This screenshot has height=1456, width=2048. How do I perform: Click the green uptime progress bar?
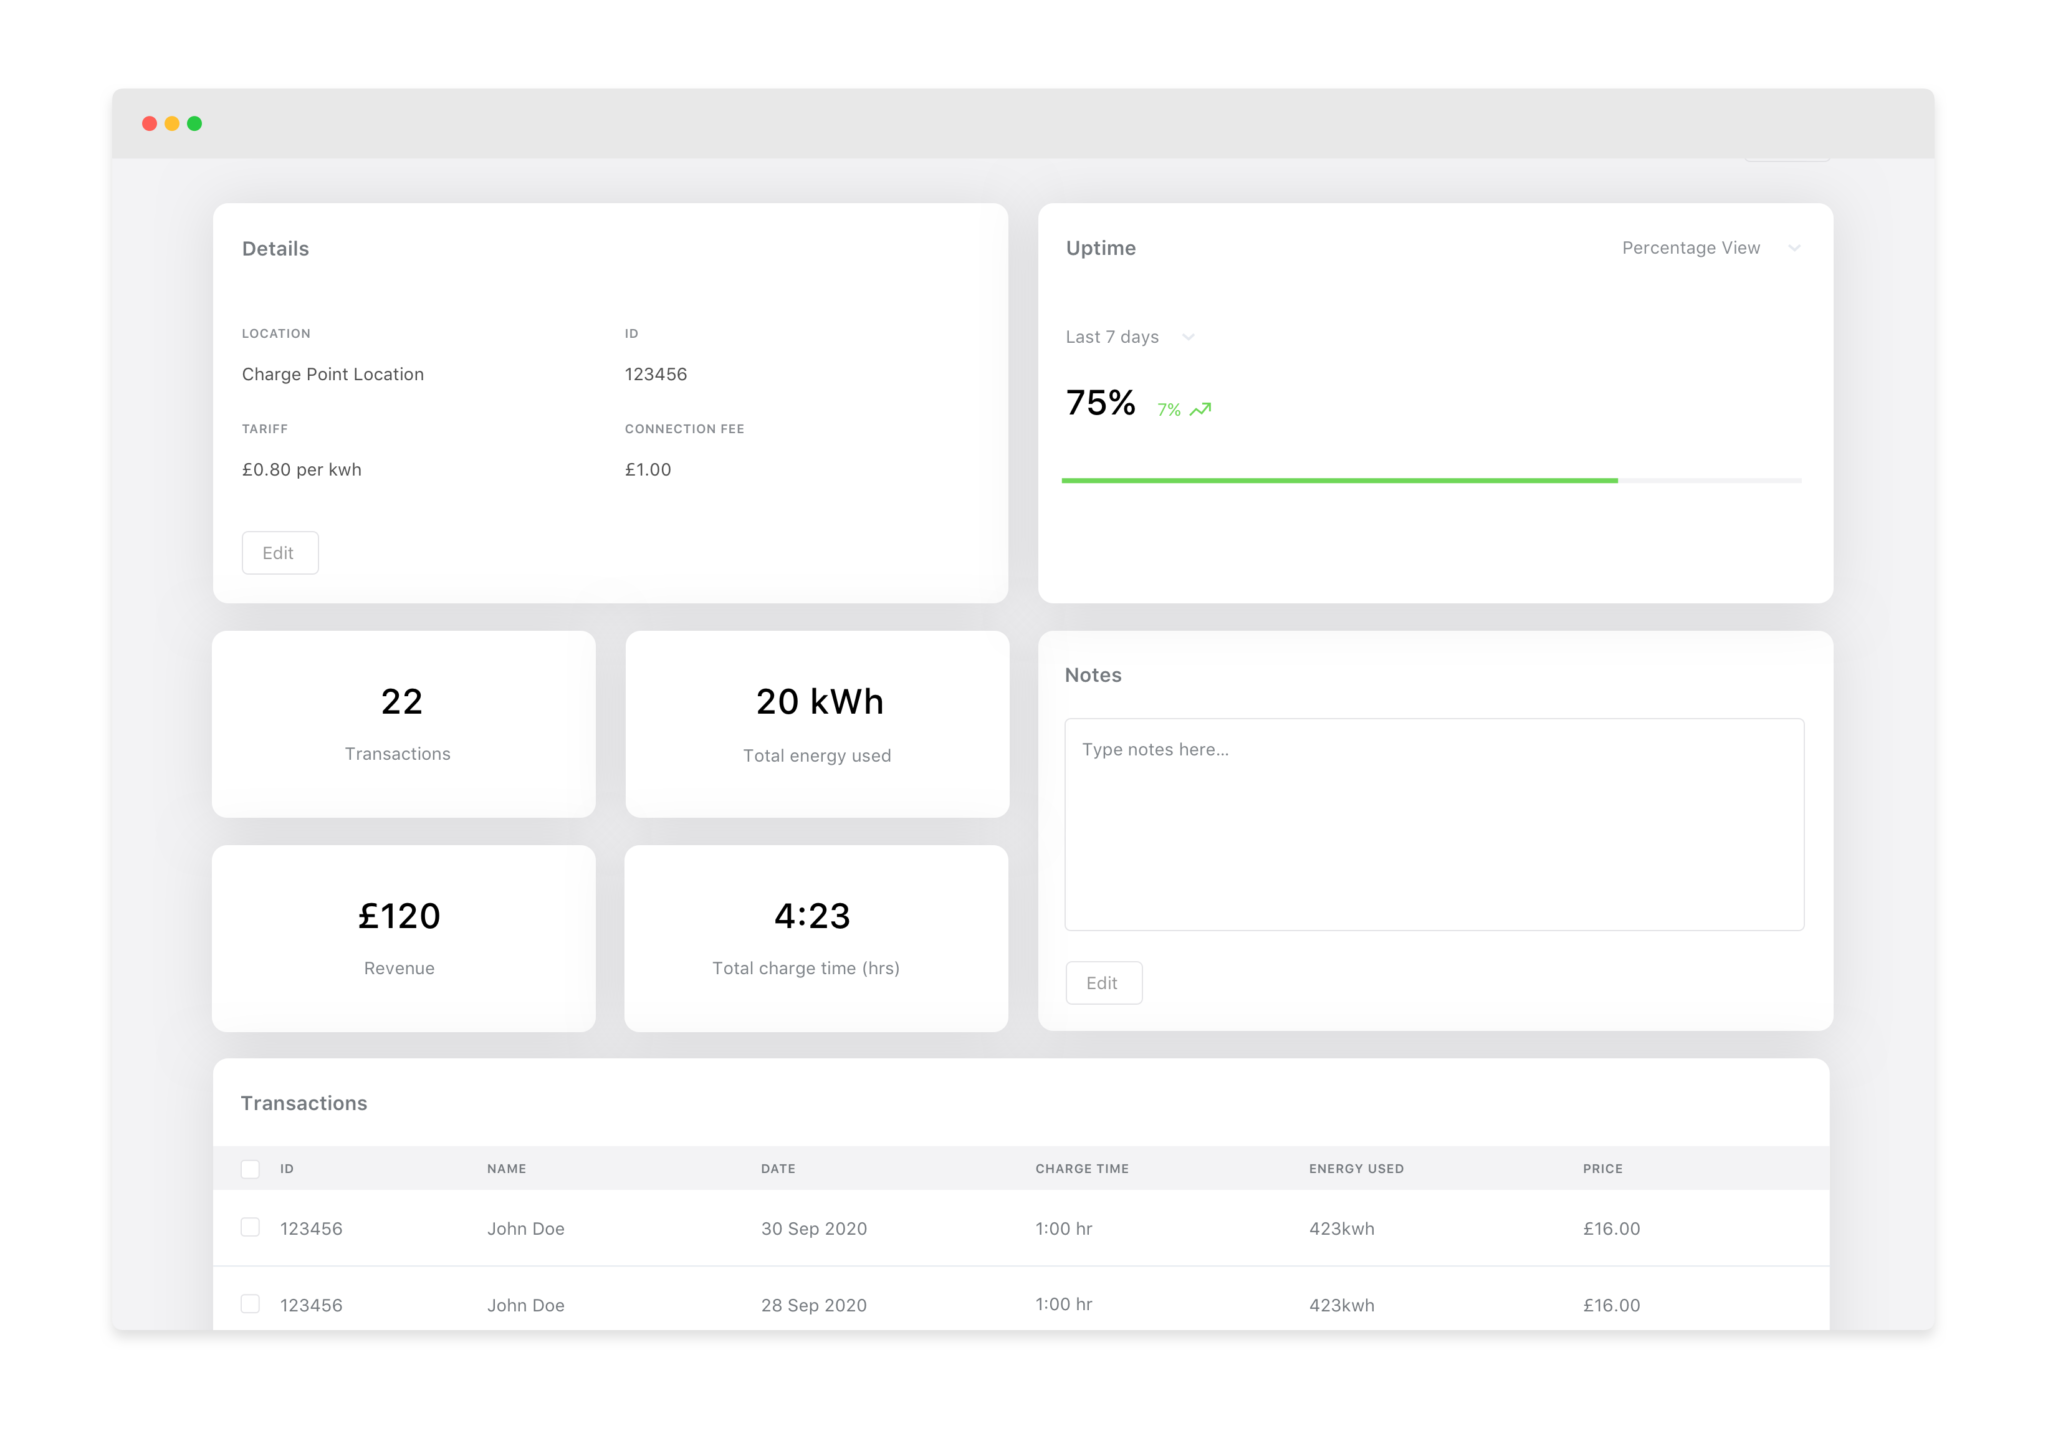click(1340, 480)
